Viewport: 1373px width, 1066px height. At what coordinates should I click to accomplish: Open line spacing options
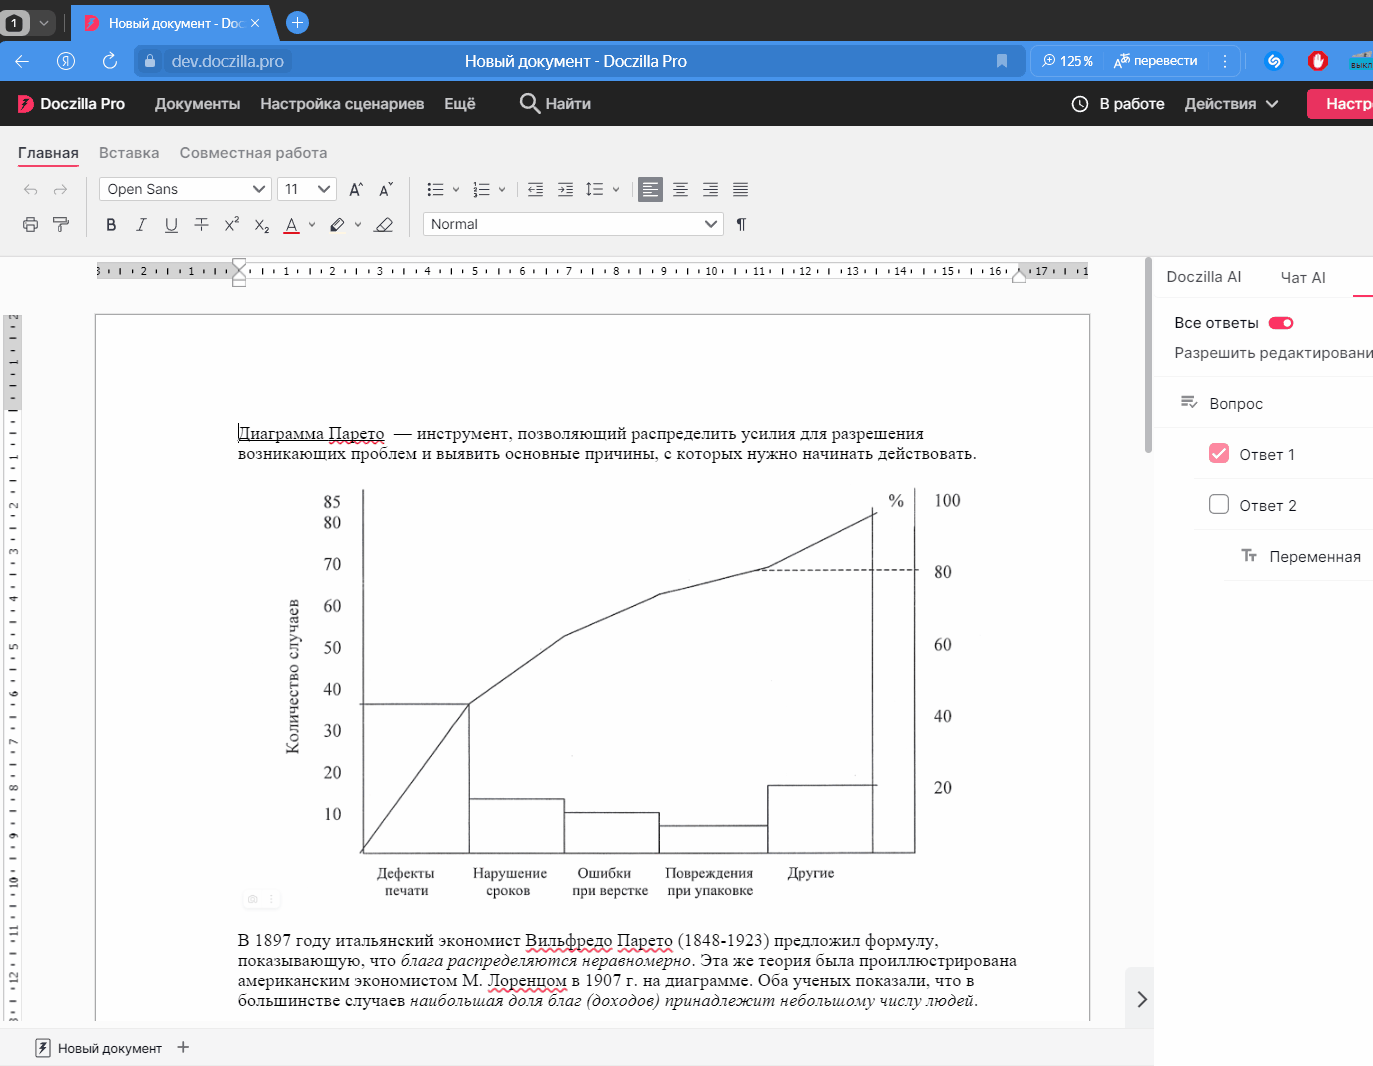click(x=595, y=190)
